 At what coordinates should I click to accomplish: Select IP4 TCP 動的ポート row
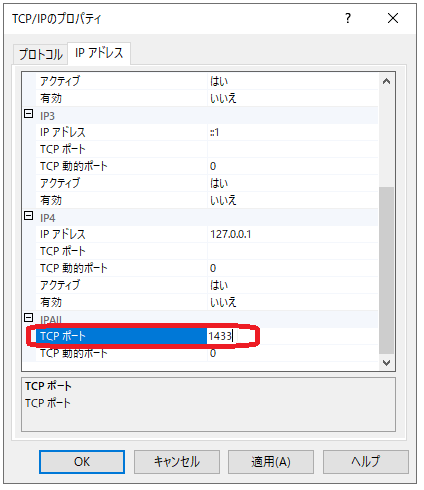click(x=207, y=268)
